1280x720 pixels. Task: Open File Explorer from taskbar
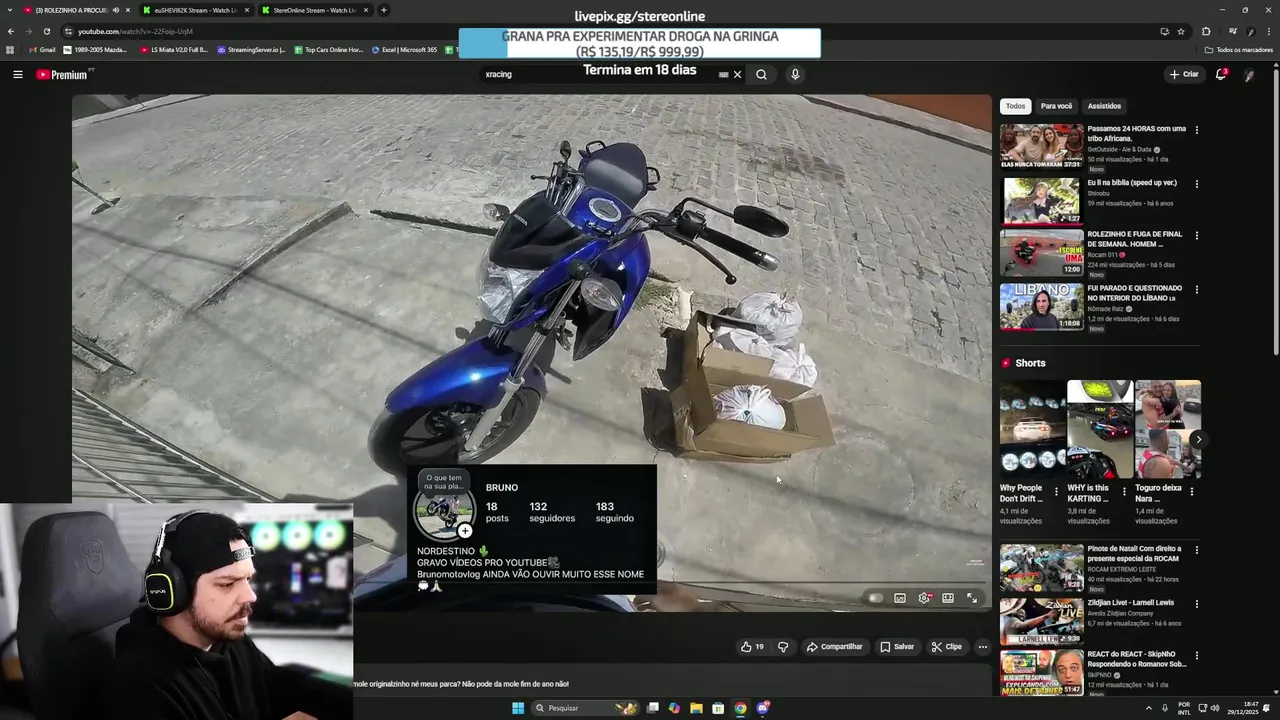coord(696,708)
